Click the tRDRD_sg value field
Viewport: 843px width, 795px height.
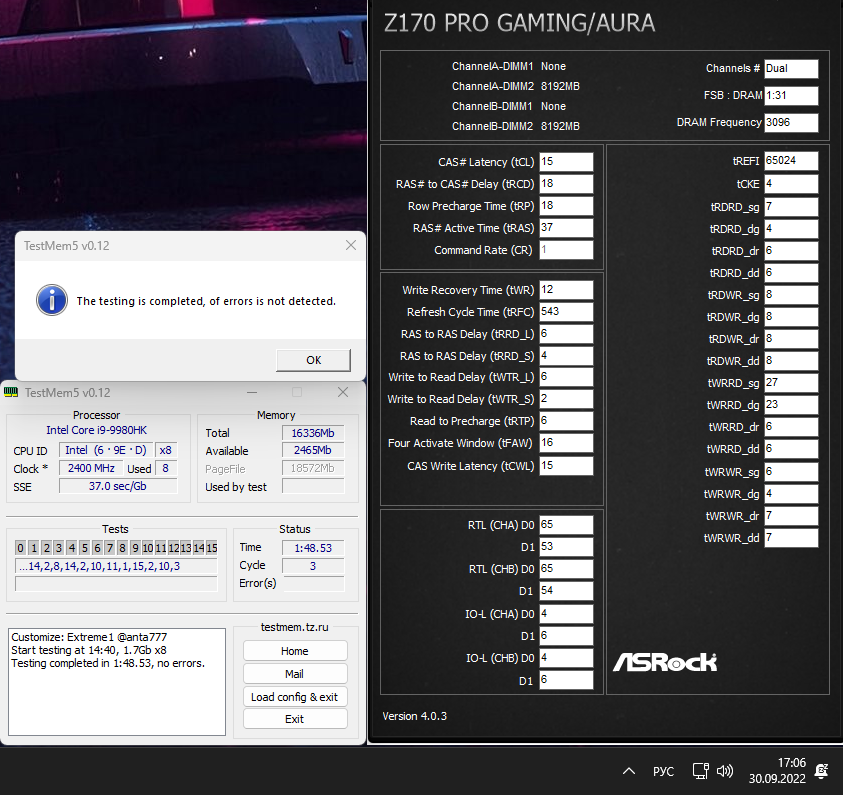pos(791,207)
